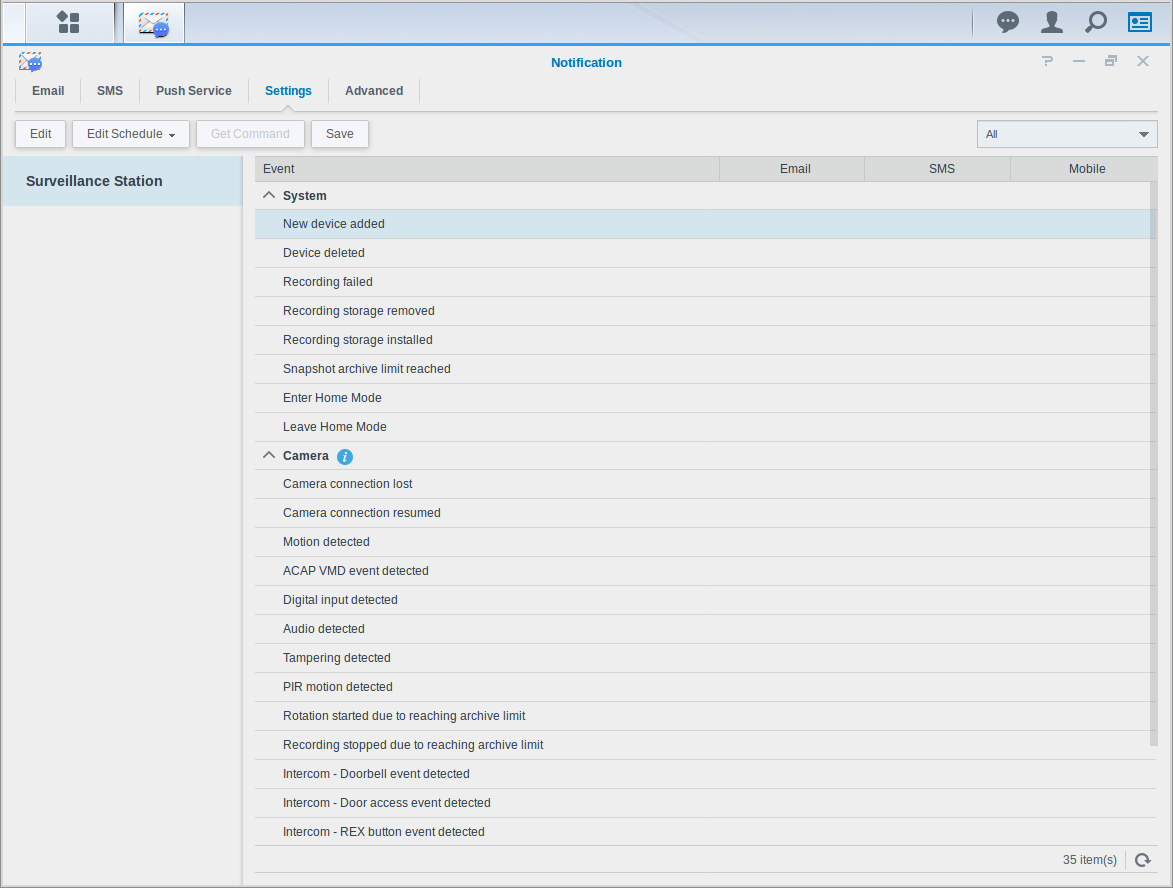The height and width of the screenshot is (888, 1173).
Task: Open the Advanced tab
Action: (x=374, y=91)
